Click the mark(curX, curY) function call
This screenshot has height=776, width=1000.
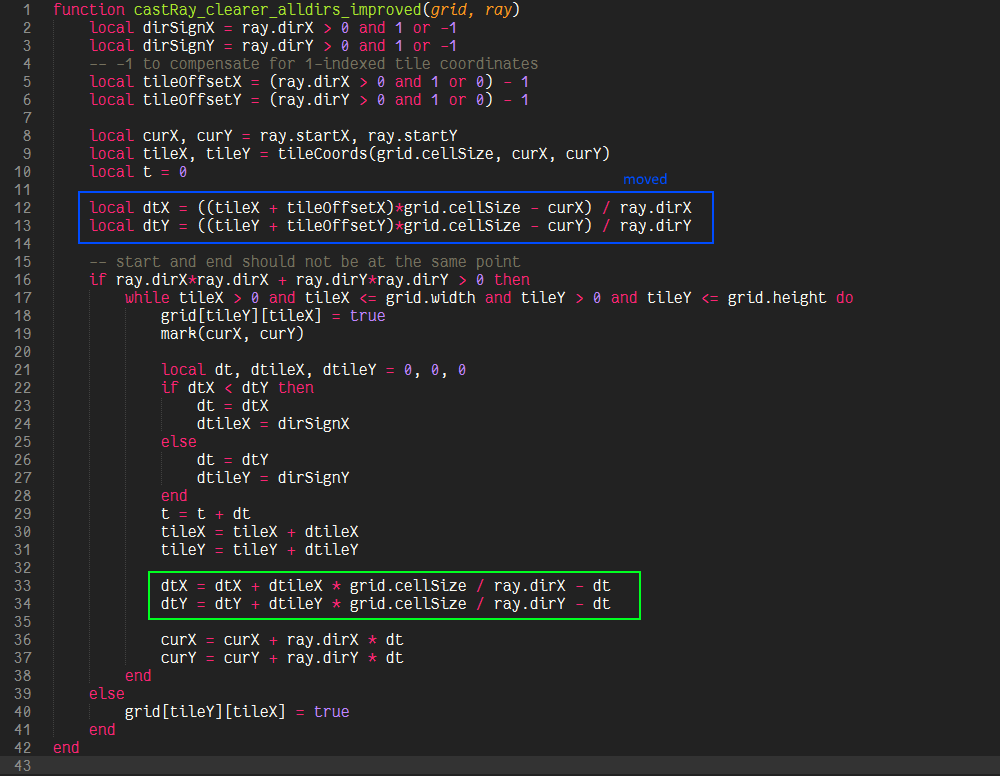pyautogui.click(x=232, y=334)
